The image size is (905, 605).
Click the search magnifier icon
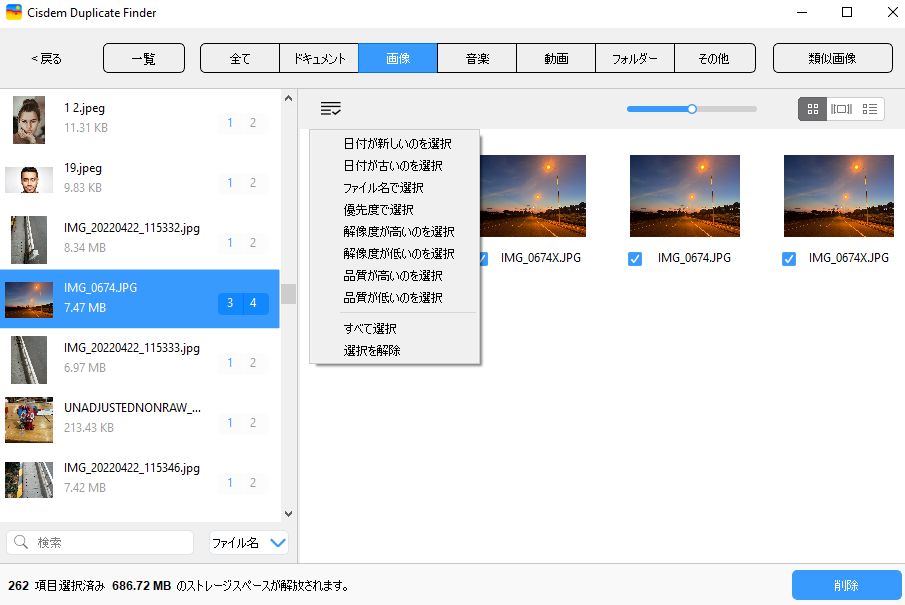click(21, 542)
